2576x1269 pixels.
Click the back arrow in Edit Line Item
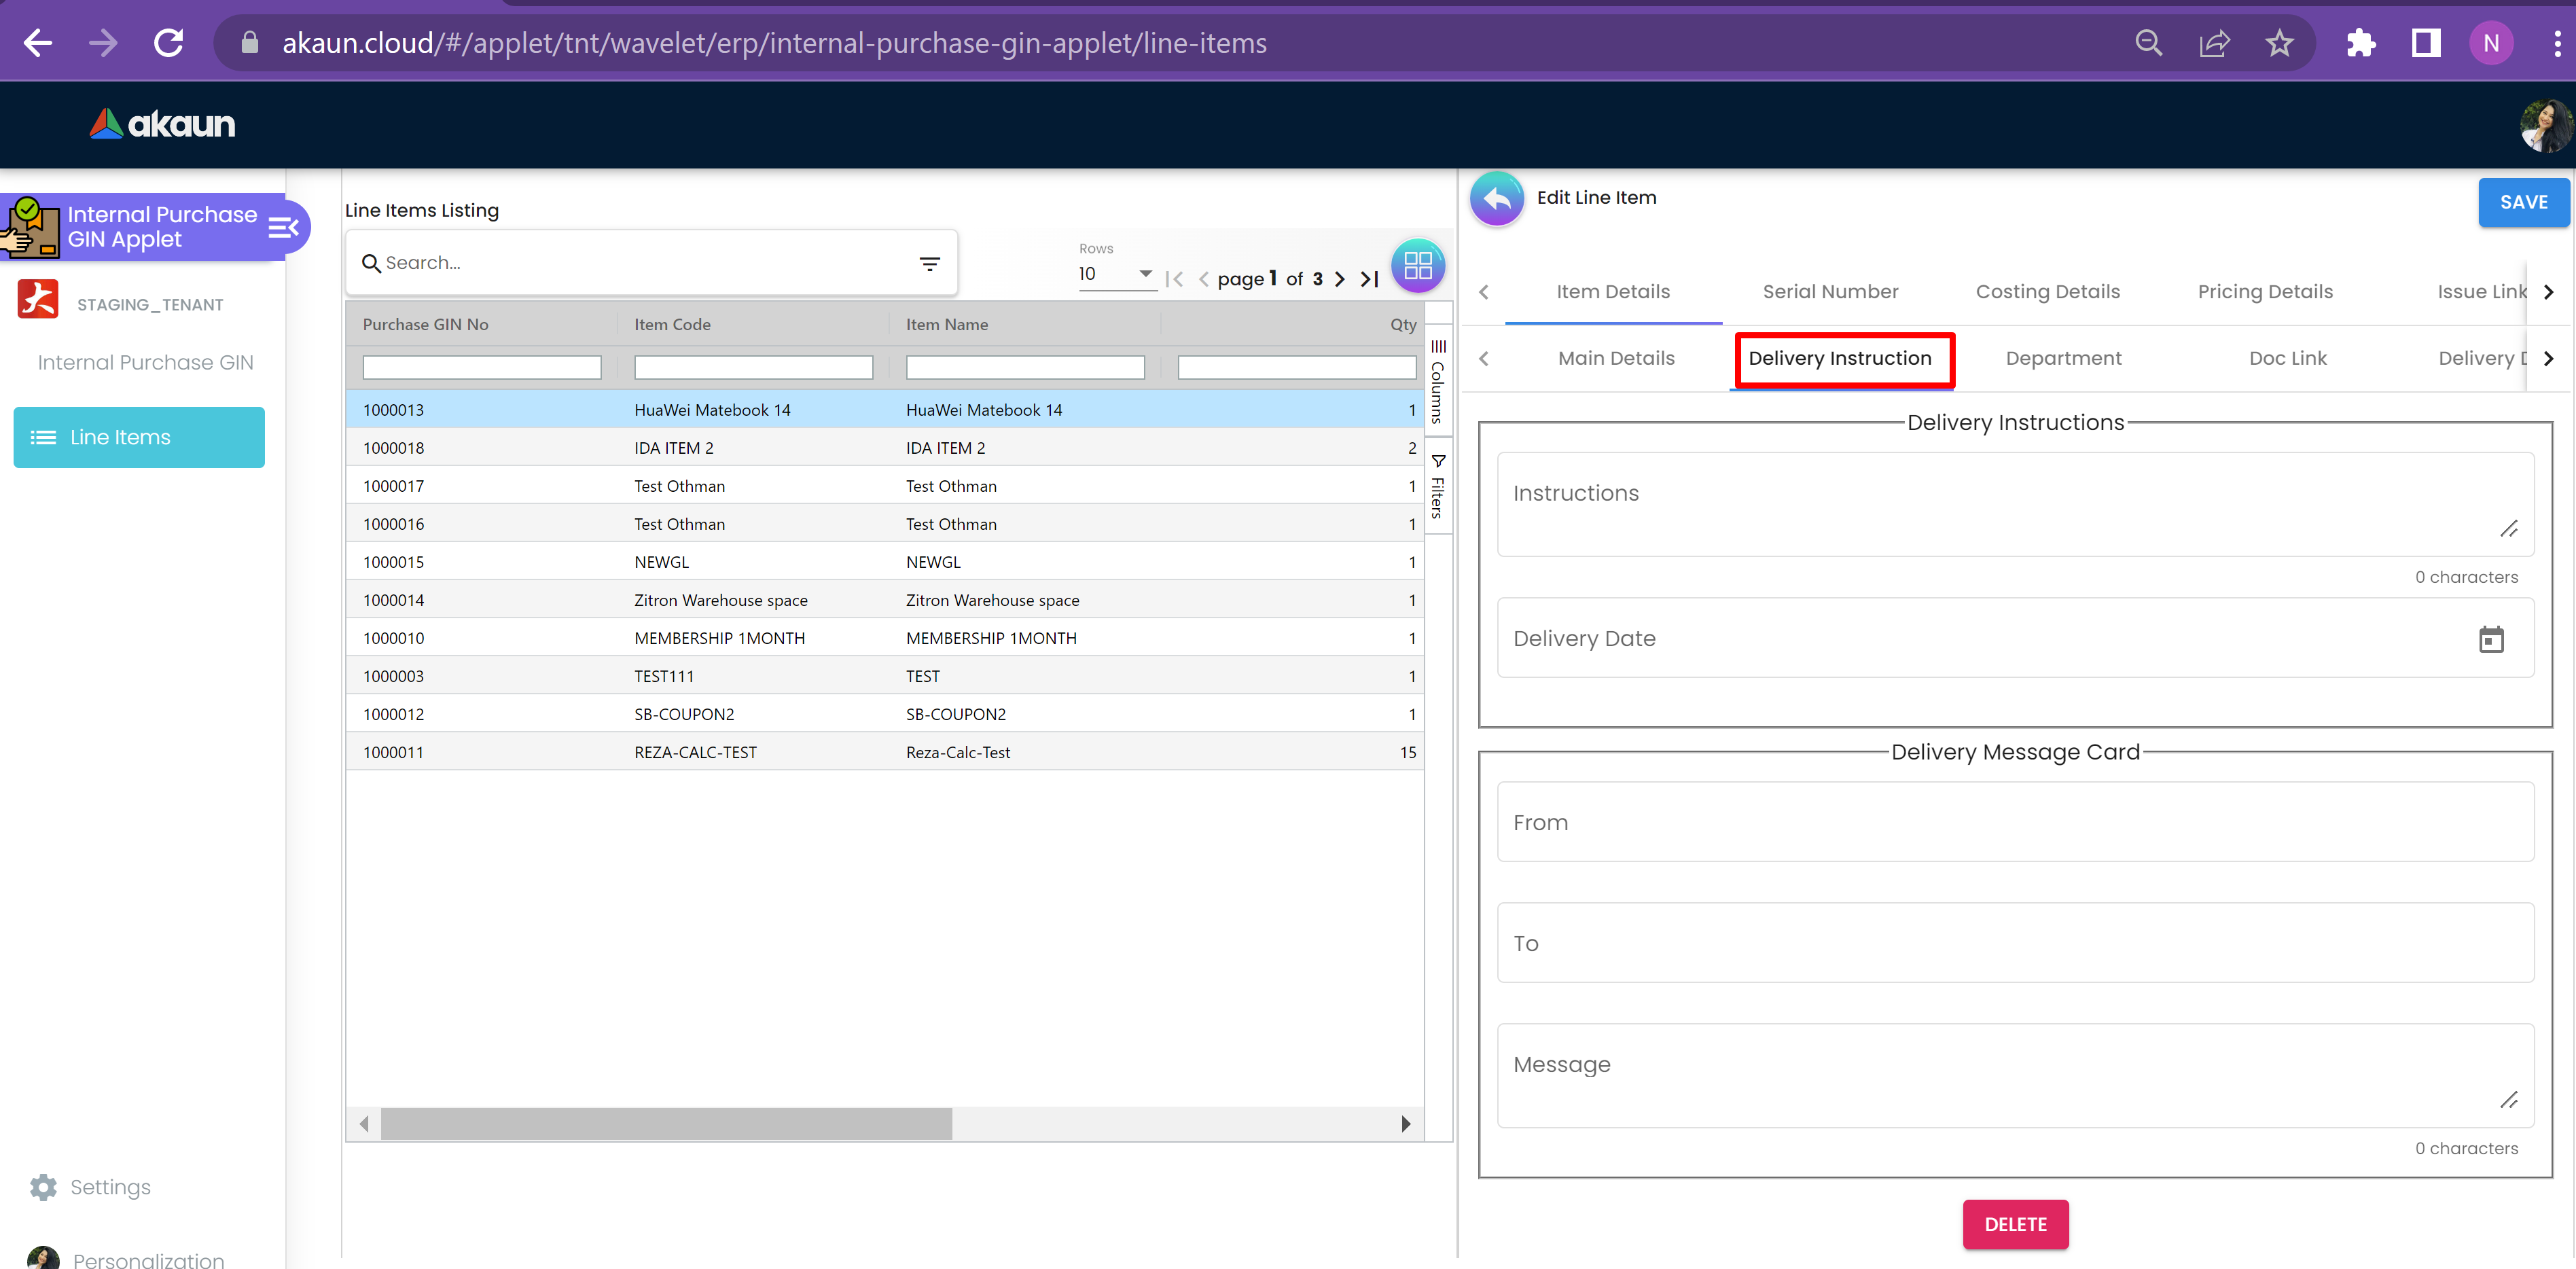coord(1496,199)
